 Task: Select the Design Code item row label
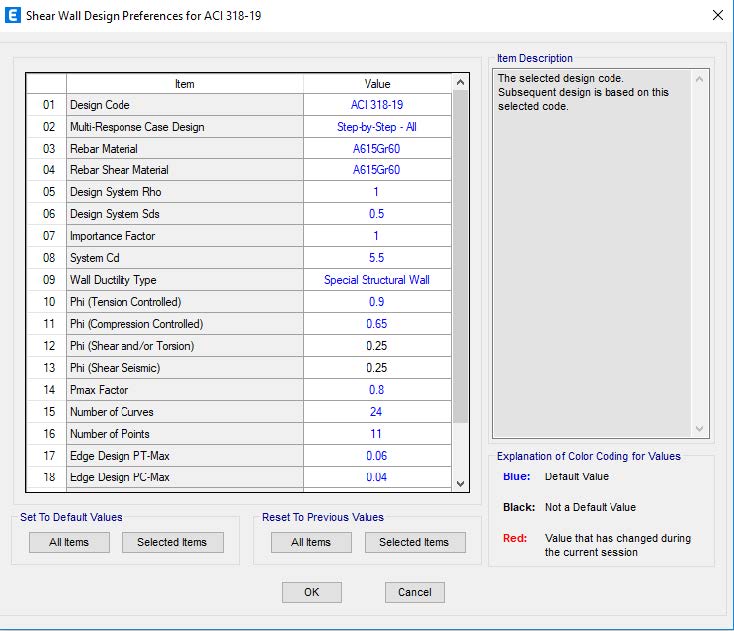(x=185, y=105)
